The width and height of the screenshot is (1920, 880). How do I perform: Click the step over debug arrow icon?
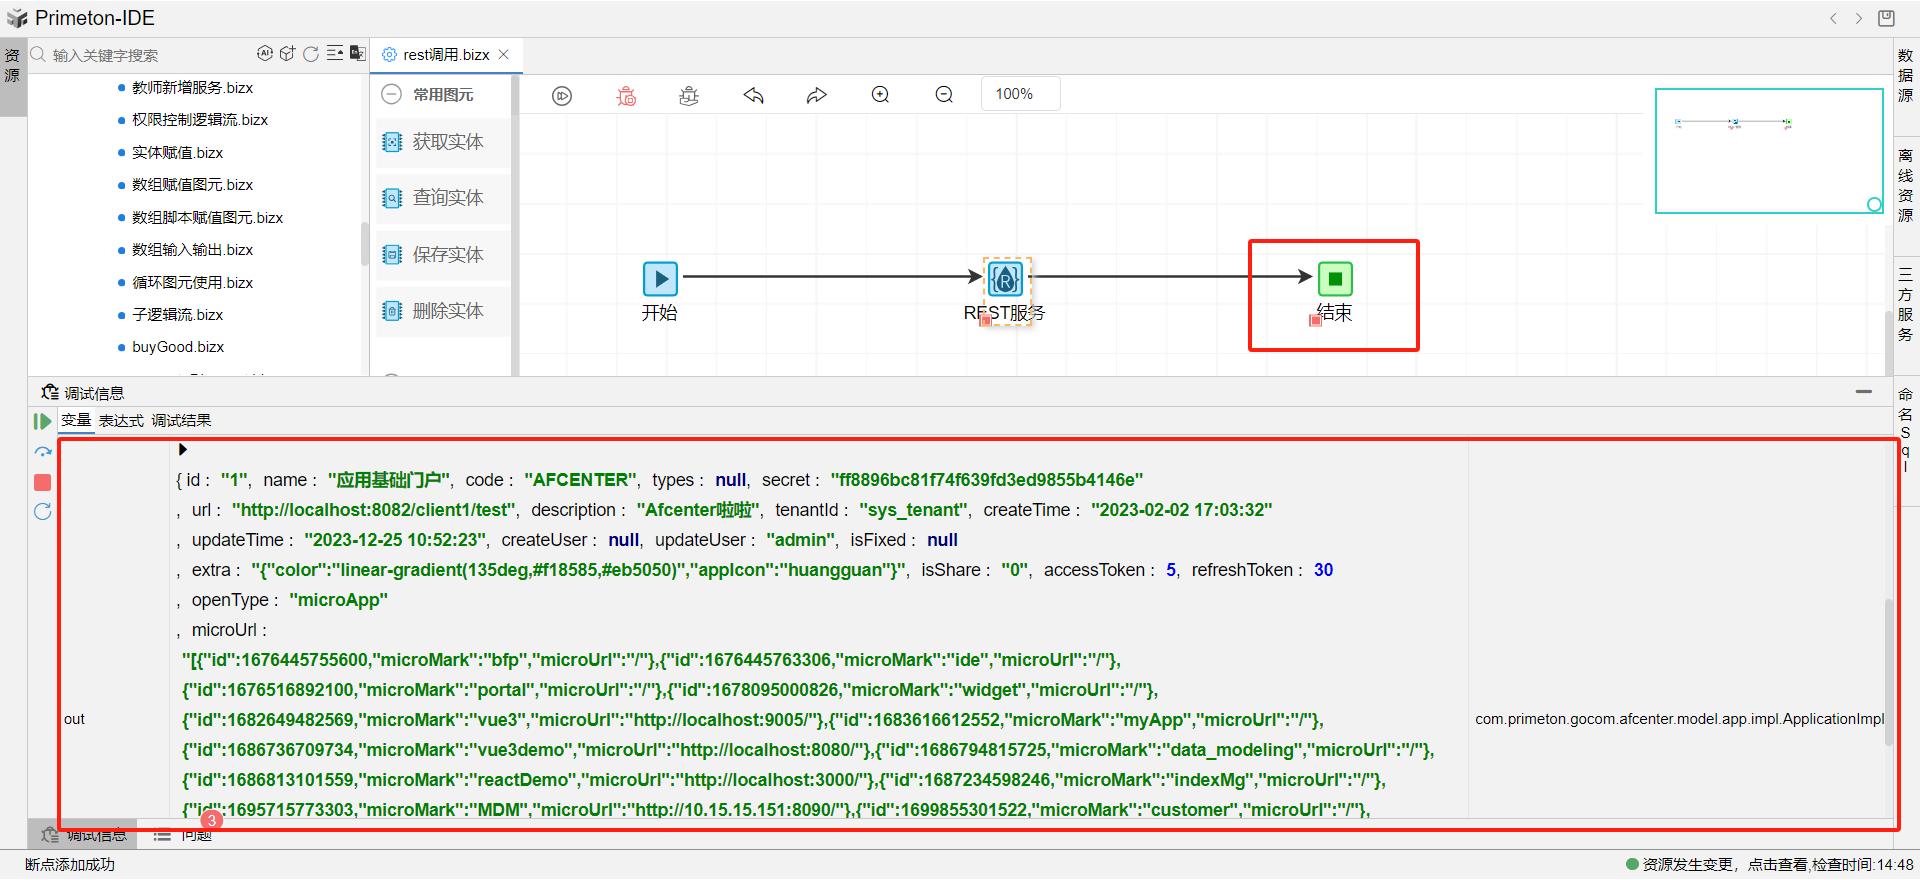(x=42, y=452)
